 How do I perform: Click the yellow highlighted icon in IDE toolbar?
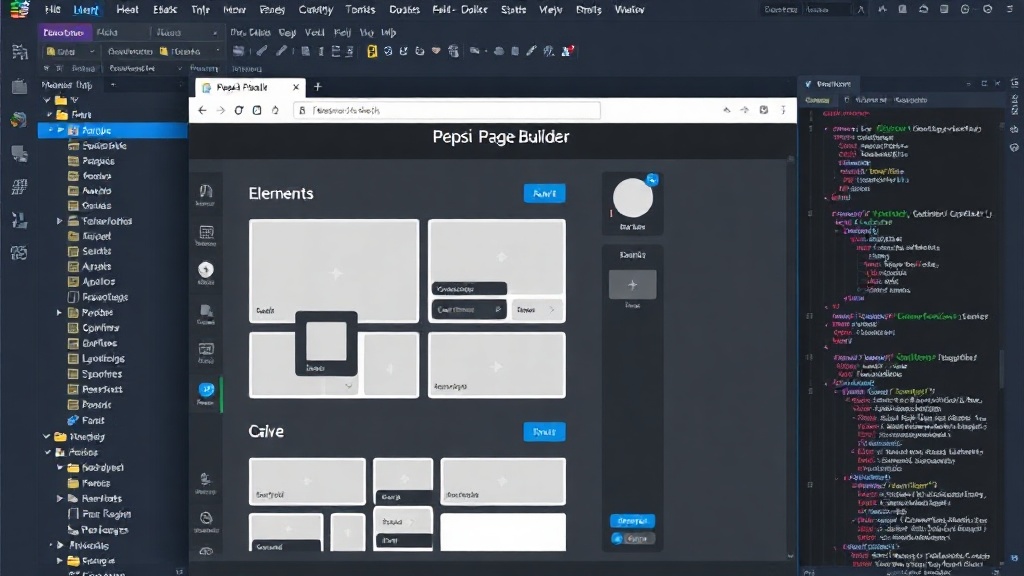coord(372,51)
